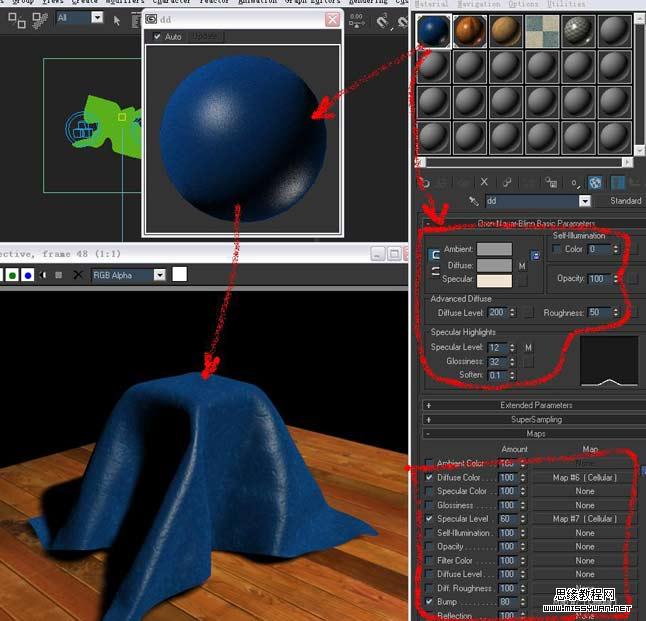Click the Ambient color swatch
This screenshot has height=621, width=646.
[494, 249]
